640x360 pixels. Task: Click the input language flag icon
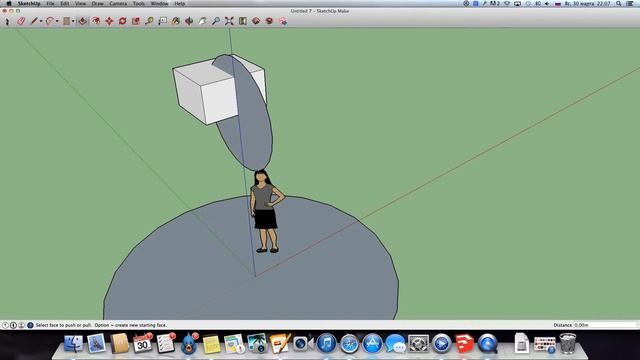click(558, 4)
